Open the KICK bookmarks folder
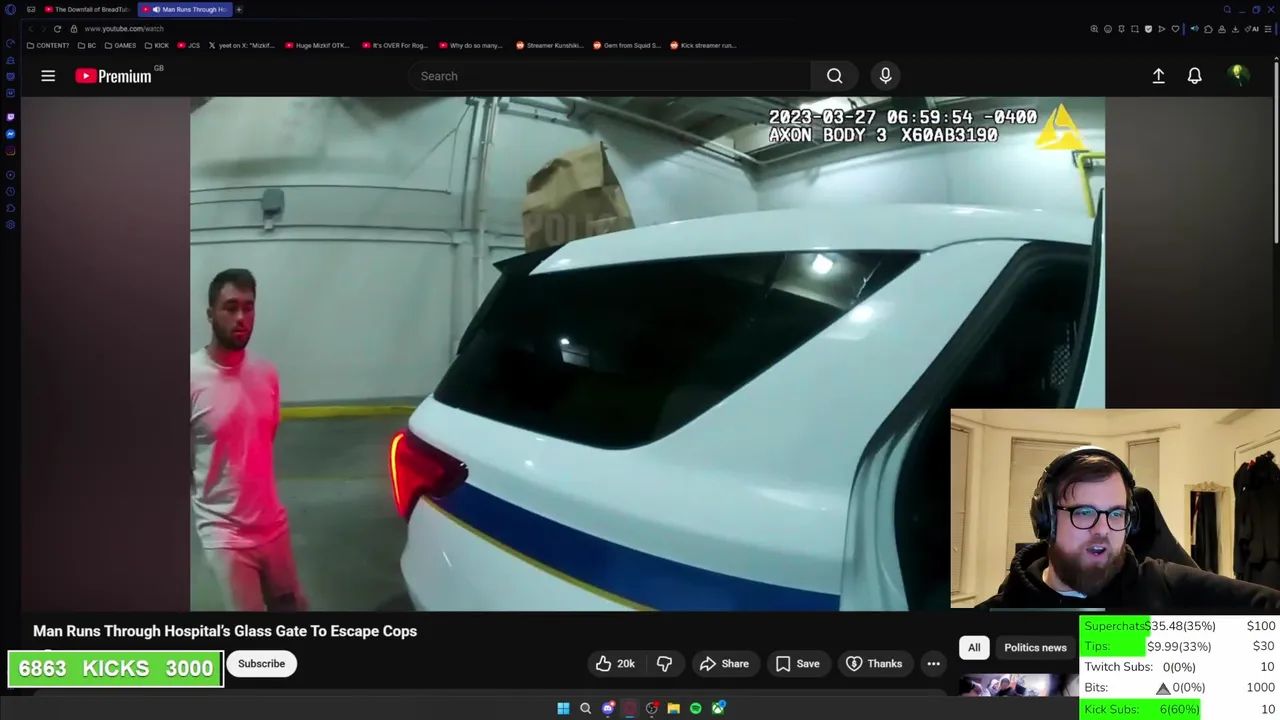Image resolution: width=1280 pixels, height=720 pixels. 157,45
